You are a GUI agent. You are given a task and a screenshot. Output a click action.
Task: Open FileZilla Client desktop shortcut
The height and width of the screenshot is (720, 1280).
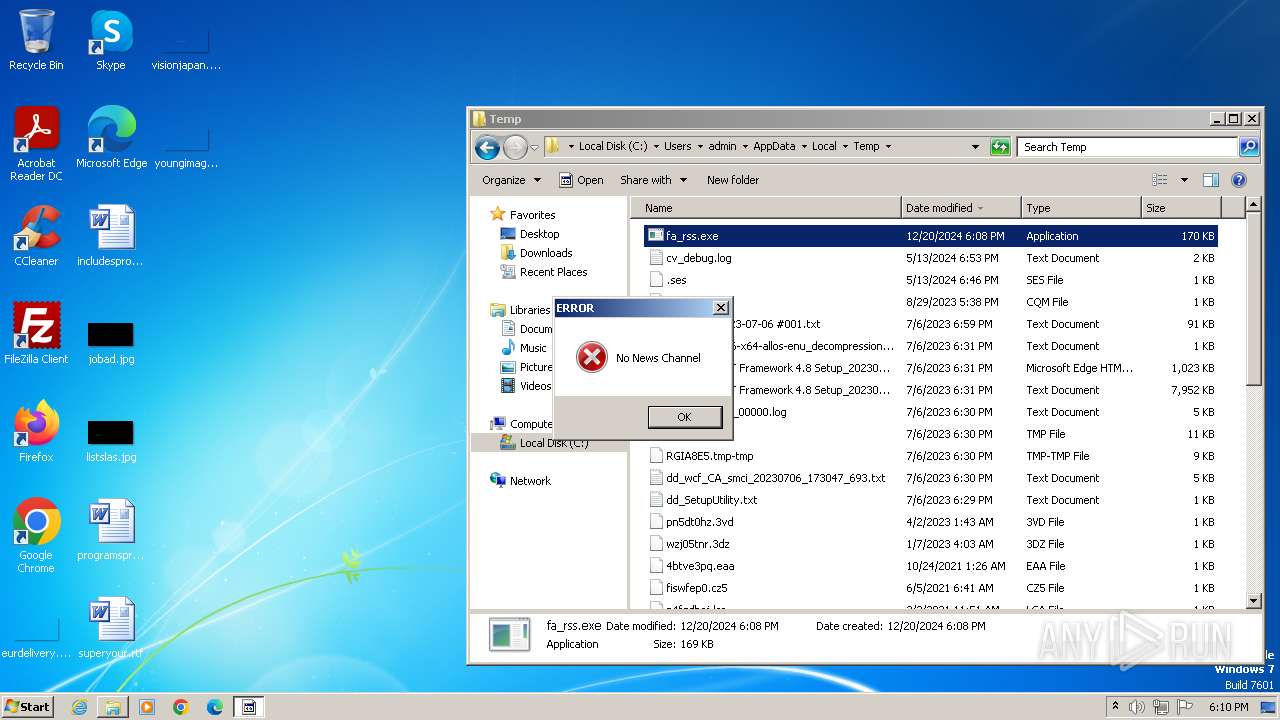36,334
